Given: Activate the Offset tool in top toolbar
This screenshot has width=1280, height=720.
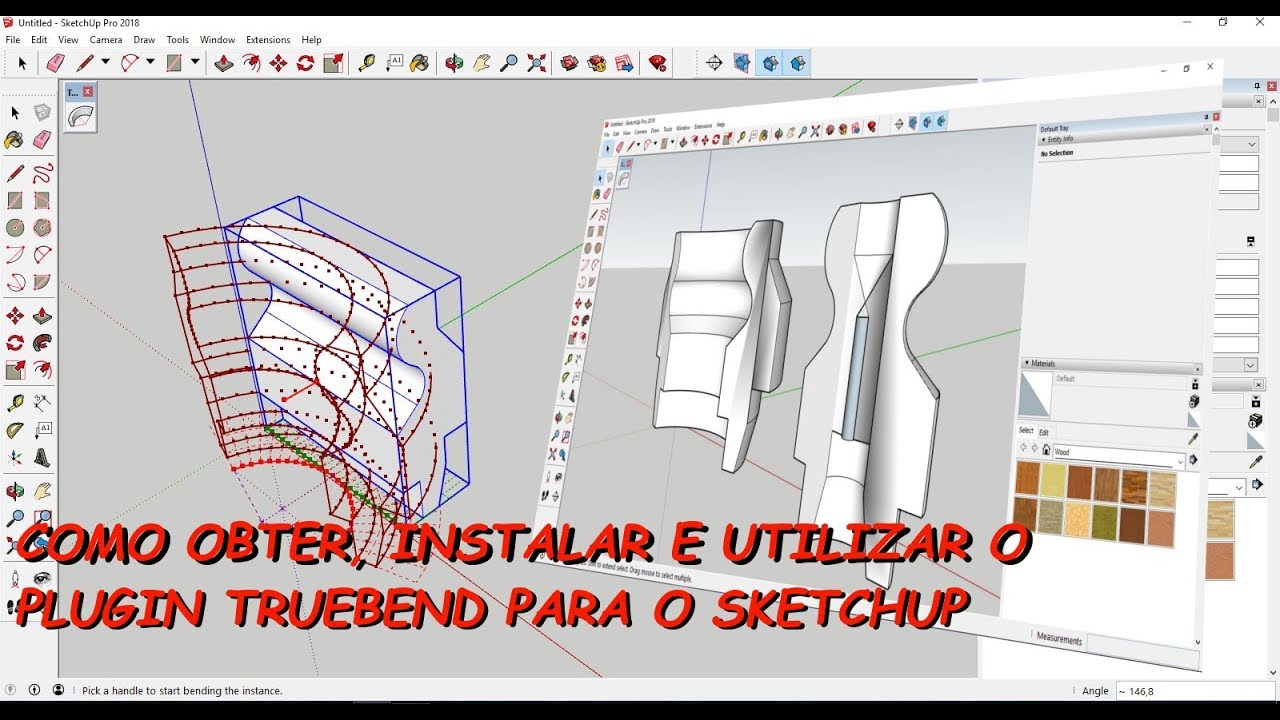Looking at the screenshot, I should (x=251, y=64).
